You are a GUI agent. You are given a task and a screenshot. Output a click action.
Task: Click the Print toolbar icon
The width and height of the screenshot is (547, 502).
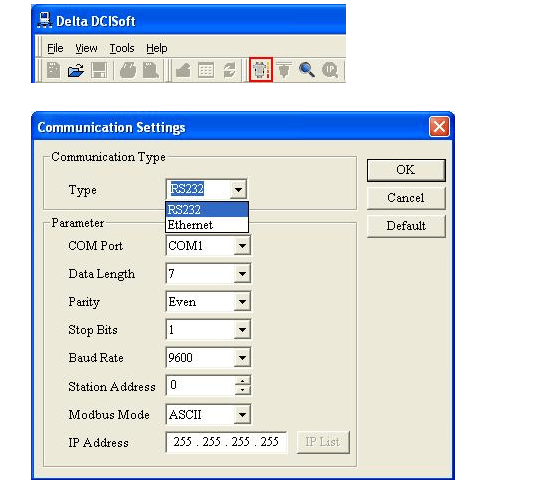point(128,70)
